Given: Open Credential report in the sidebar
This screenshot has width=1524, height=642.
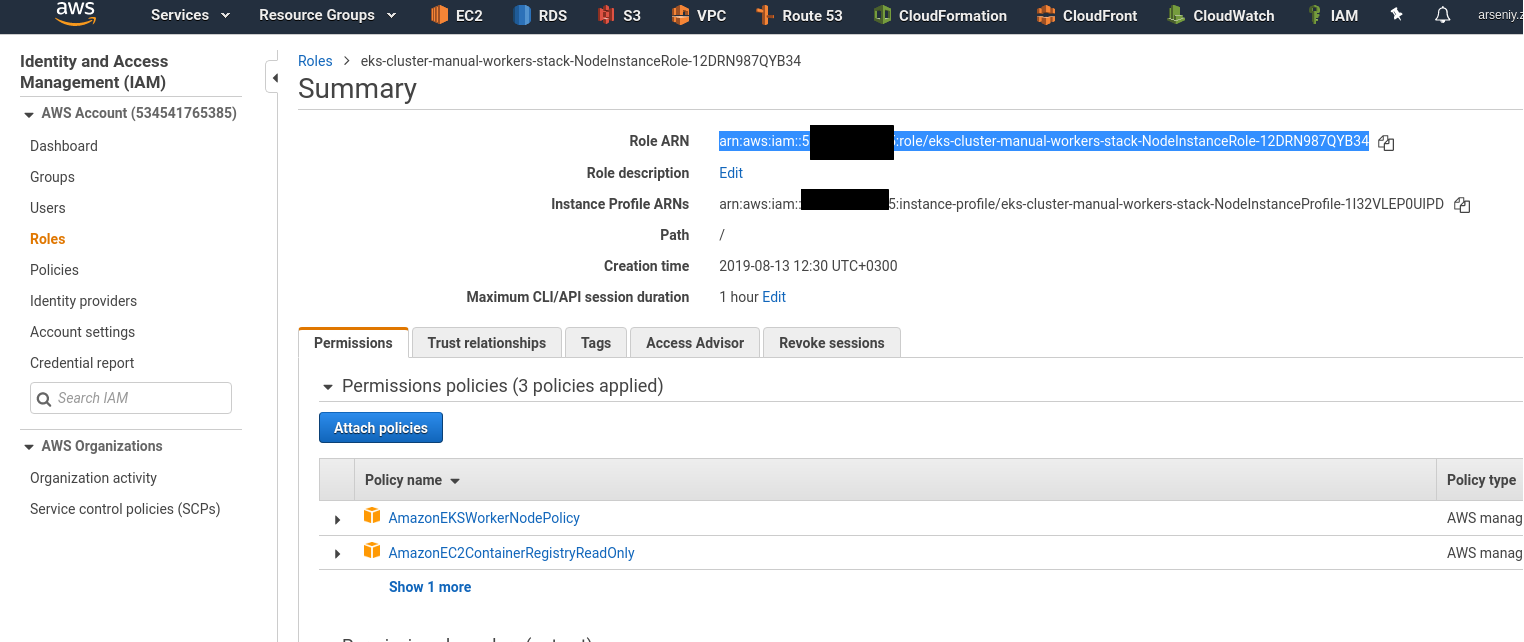Looking at the screenshot, I should click(82, 363).
